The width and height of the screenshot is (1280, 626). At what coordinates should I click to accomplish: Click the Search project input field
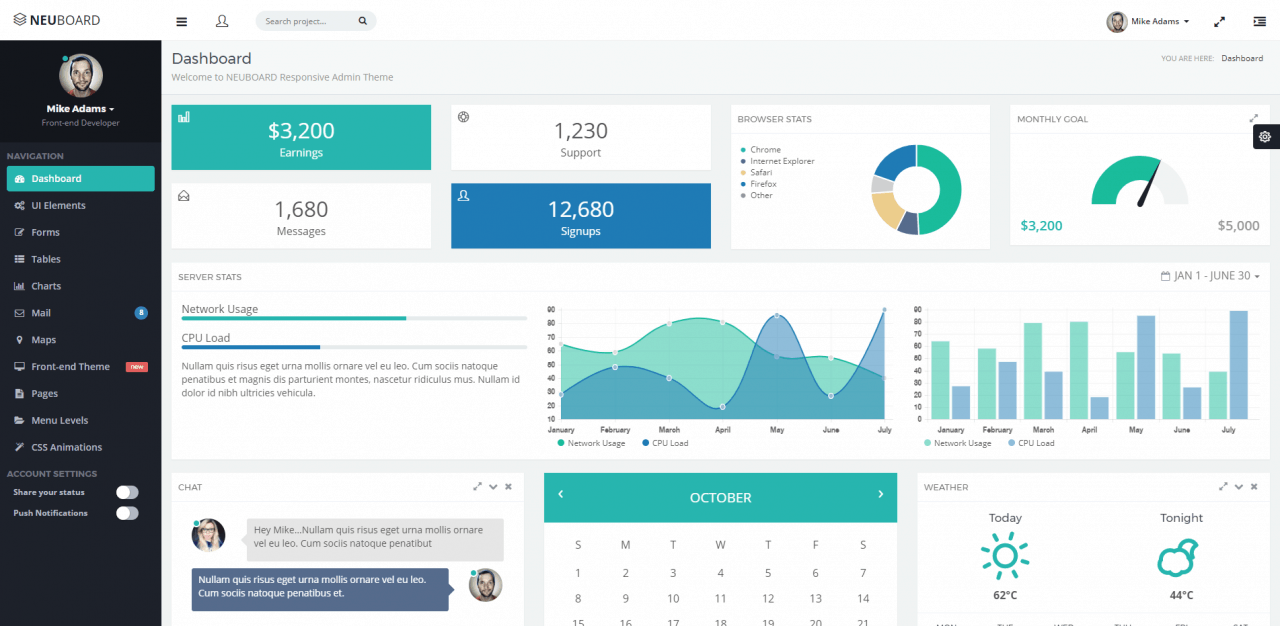(x=316, y=21)
